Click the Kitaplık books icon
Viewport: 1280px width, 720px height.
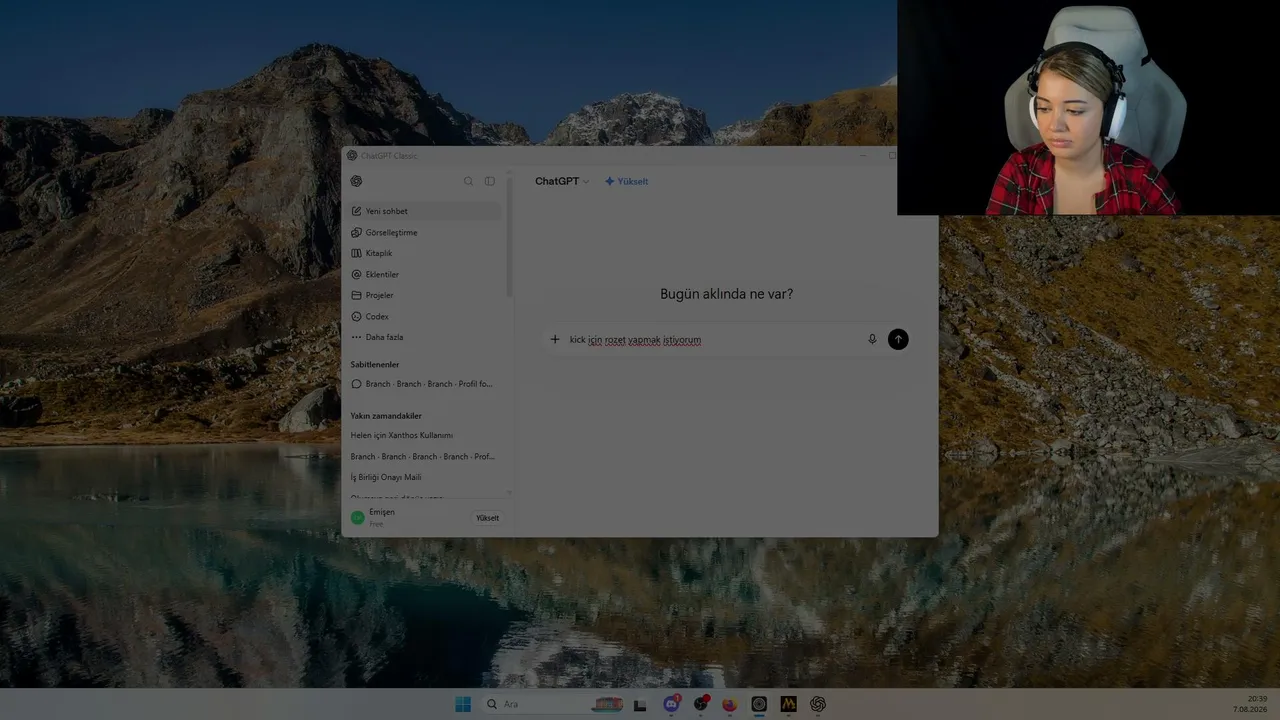click(356, 253)
